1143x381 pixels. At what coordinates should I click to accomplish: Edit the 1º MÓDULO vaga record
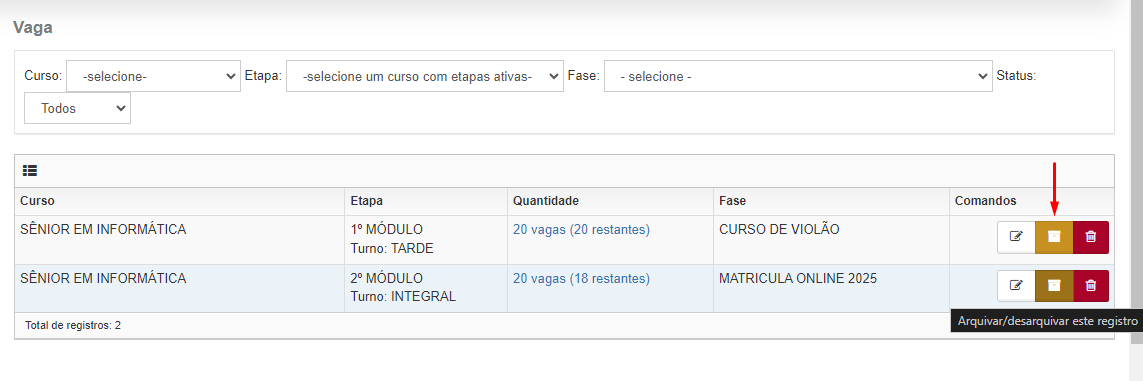point(1016,237)
